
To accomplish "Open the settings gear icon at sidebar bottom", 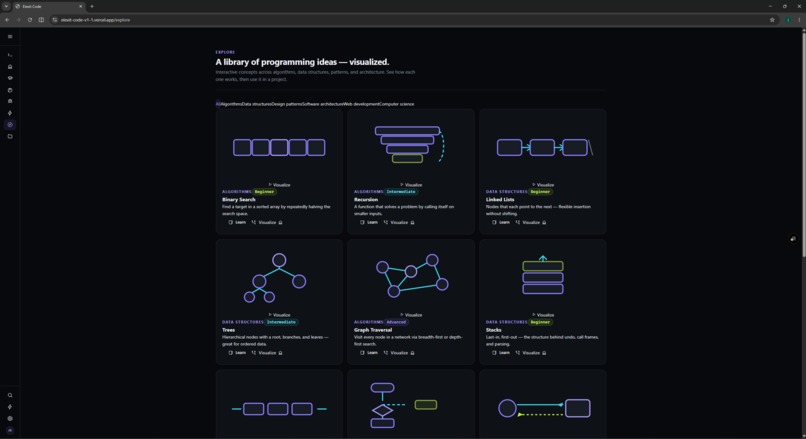I will coord(10,418).
